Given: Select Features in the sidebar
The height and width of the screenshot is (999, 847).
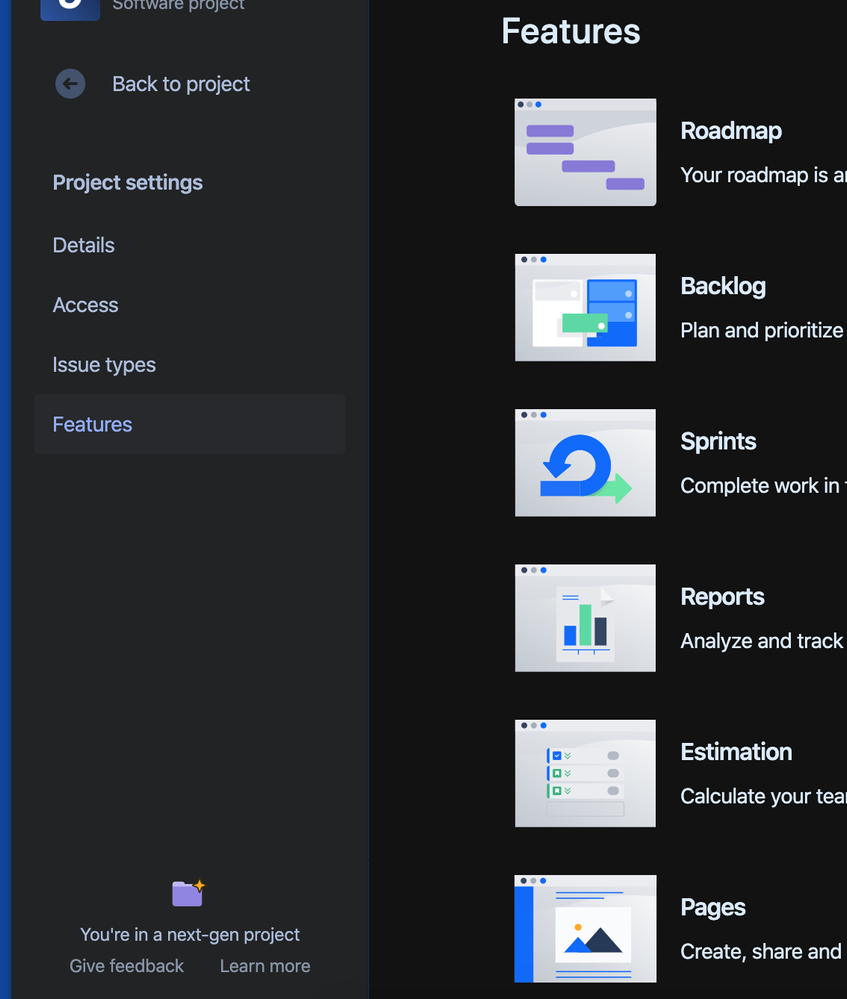Looking at the screenshot, I should [190, 424].
